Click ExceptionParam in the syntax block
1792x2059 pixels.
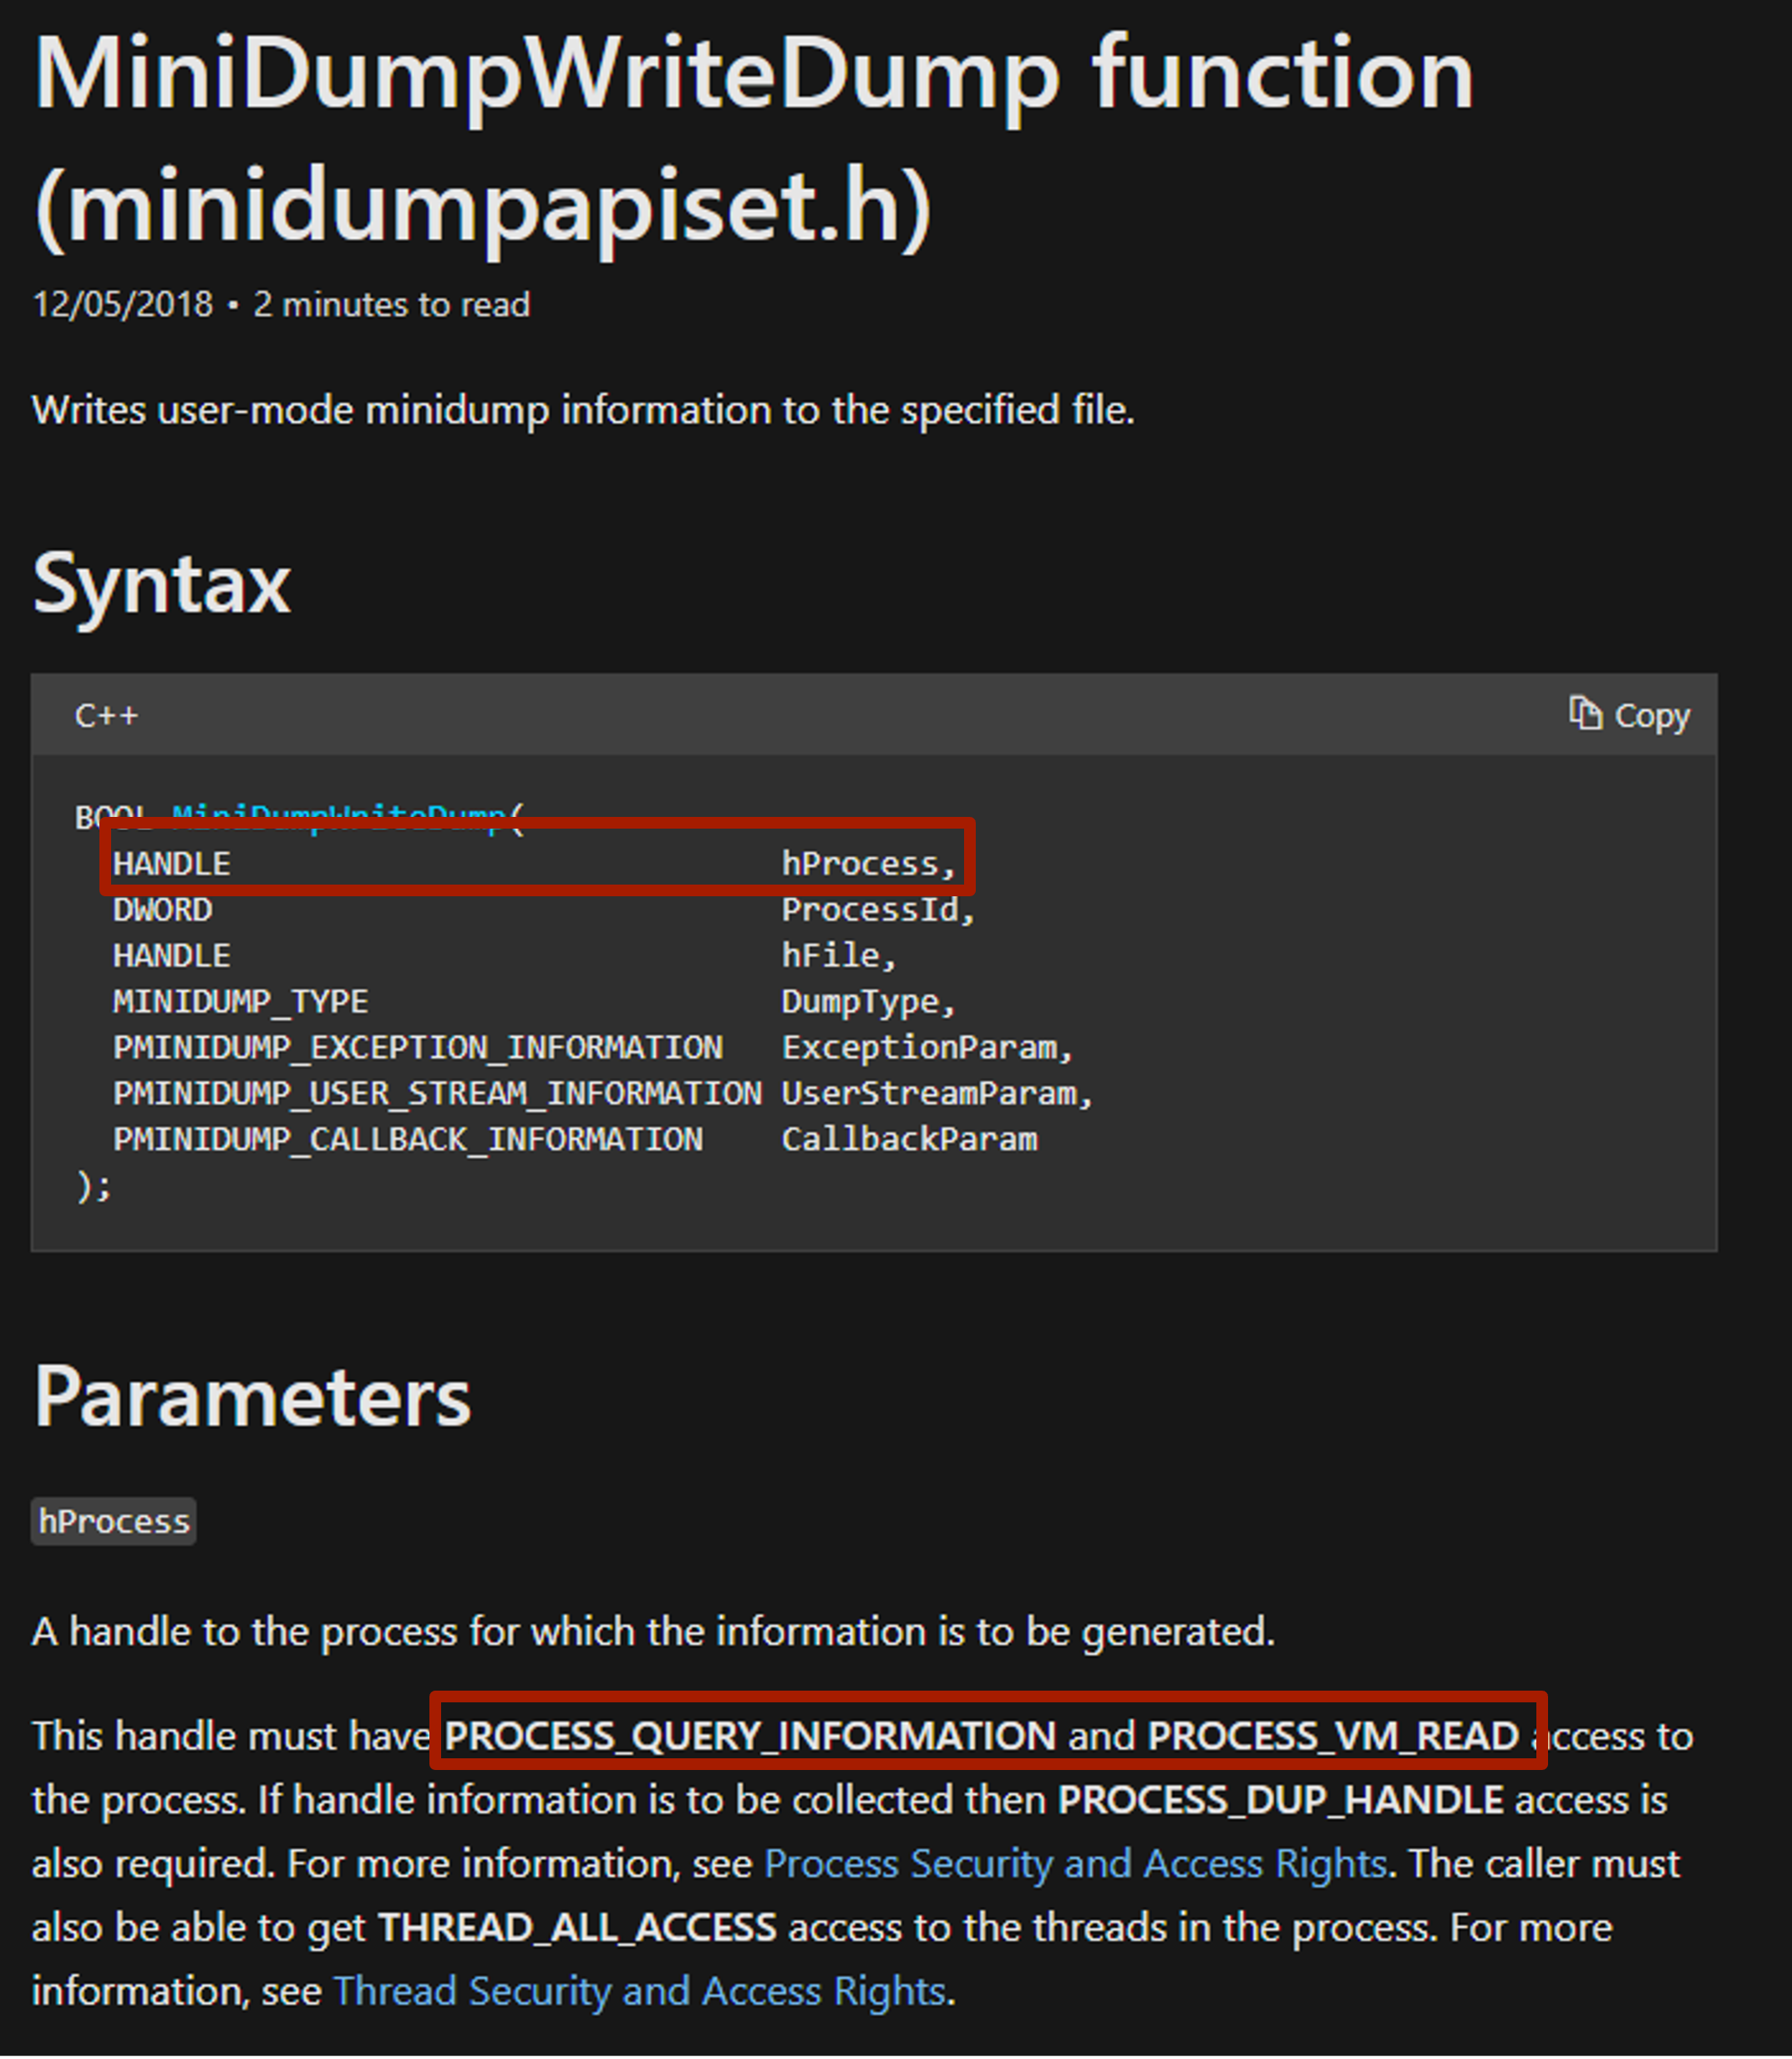925,1048
